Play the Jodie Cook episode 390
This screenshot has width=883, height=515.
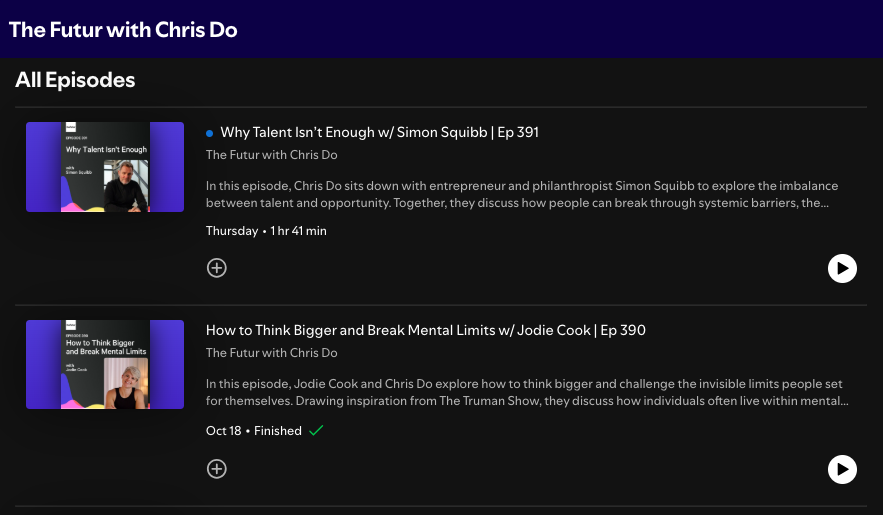842,469
